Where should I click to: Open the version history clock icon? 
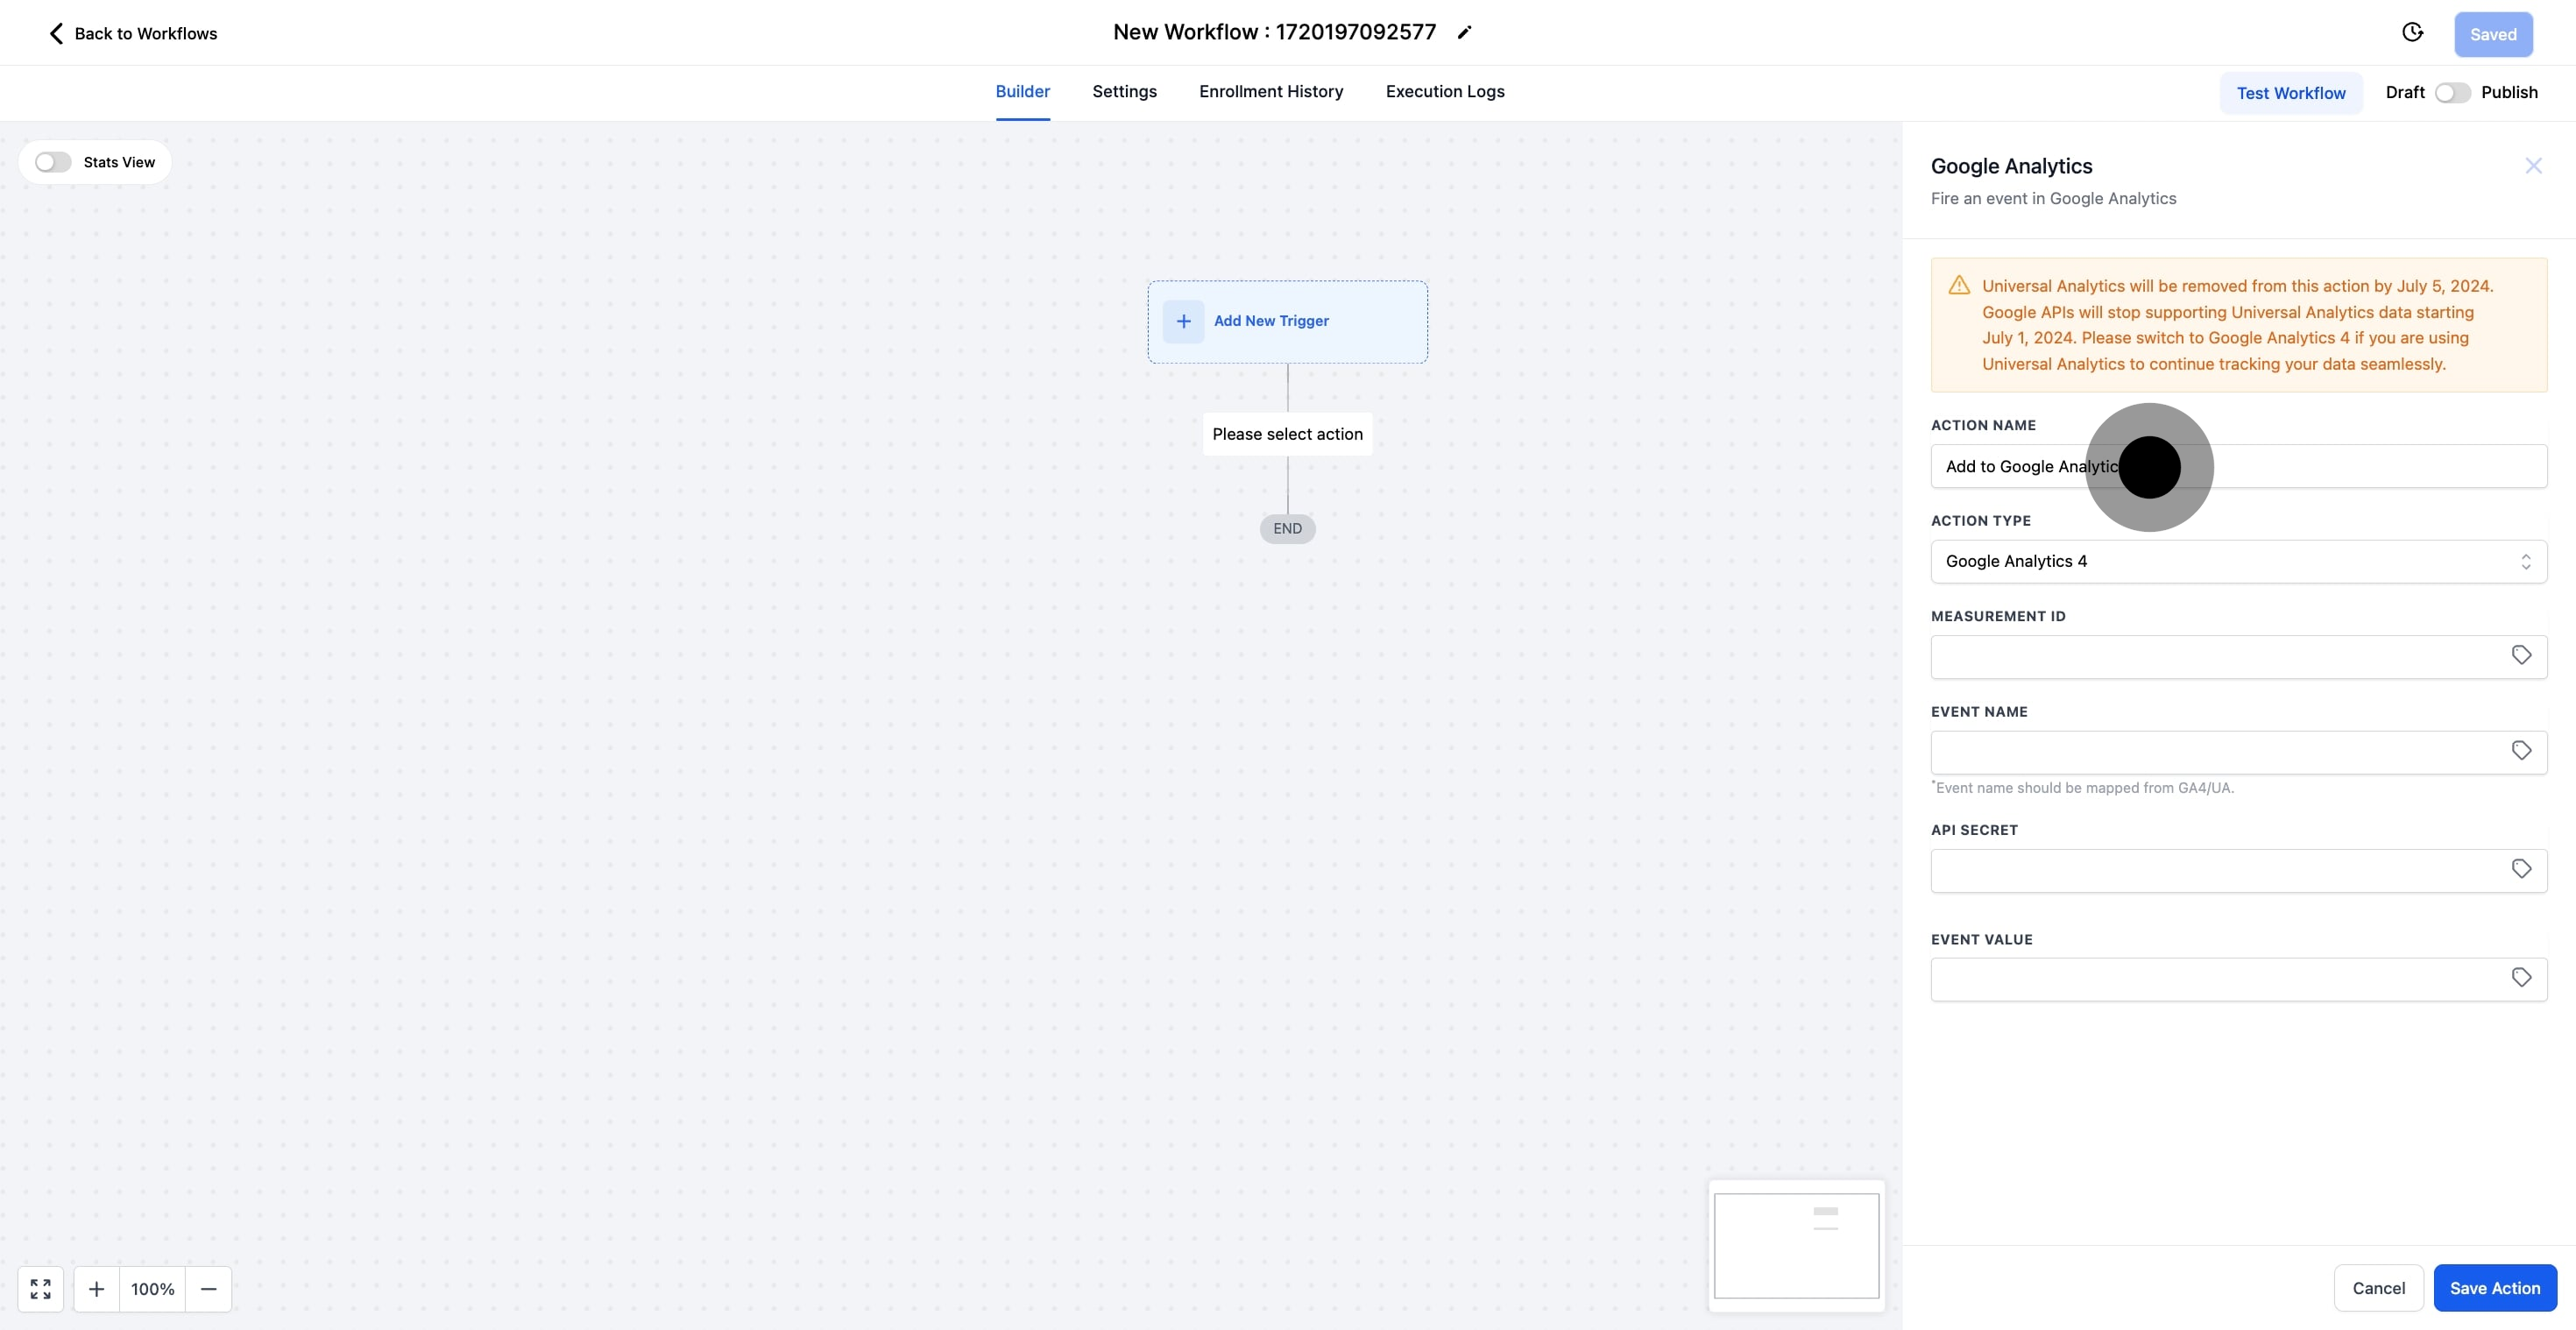coord(2412,33)
